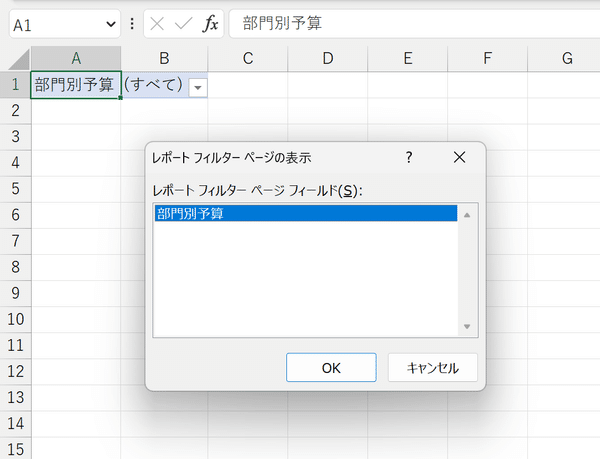Select column F header
This screenshot has height=459, width=600.
point(488,59)
